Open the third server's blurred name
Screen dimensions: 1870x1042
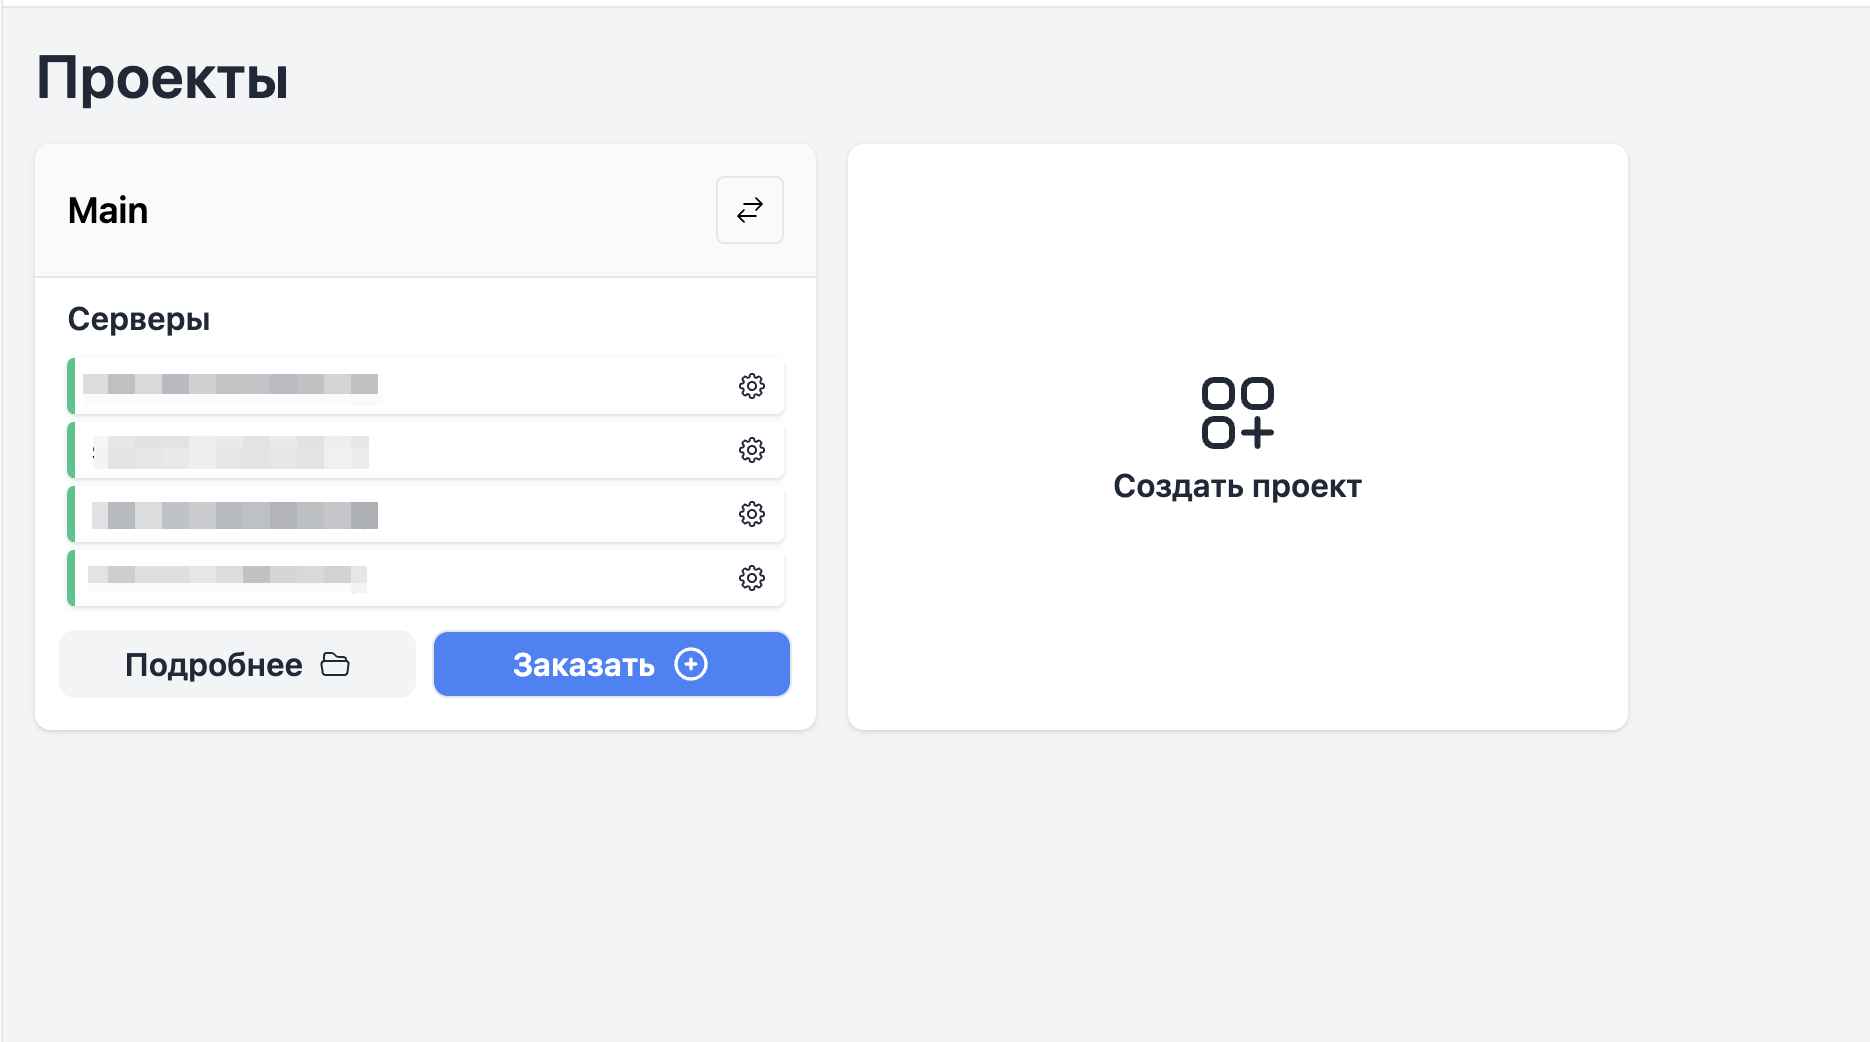pos(235,515)
